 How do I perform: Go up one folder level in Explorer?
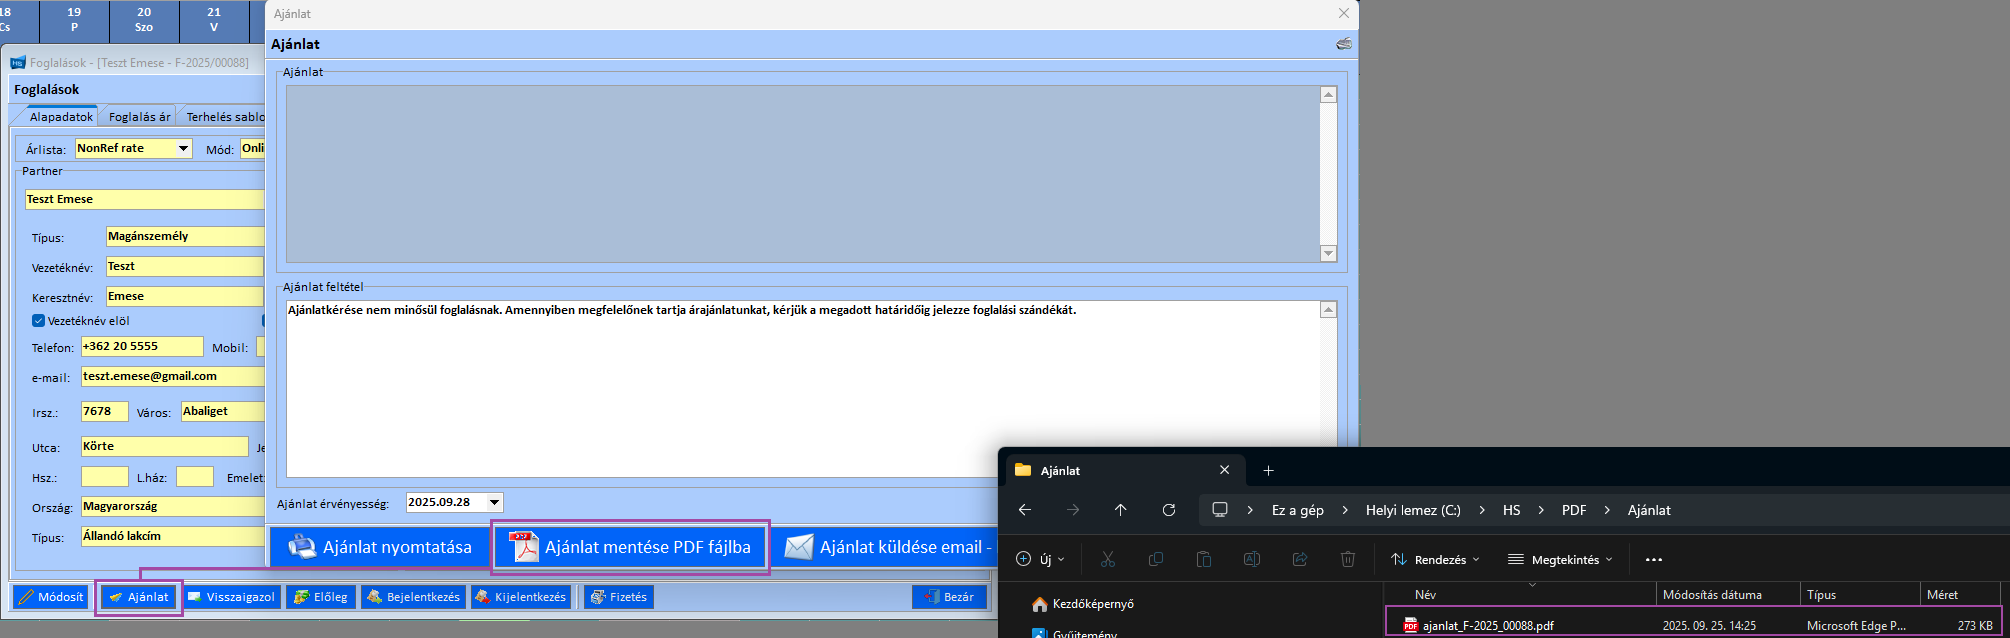[1120, 510]
